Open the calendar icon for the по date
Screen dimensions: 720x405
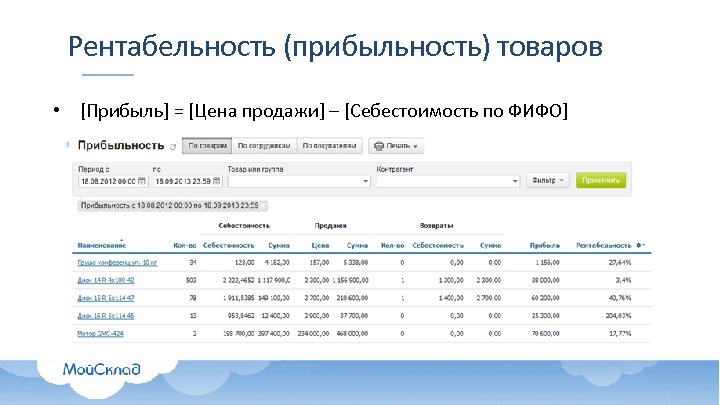[x=217, y=181]
